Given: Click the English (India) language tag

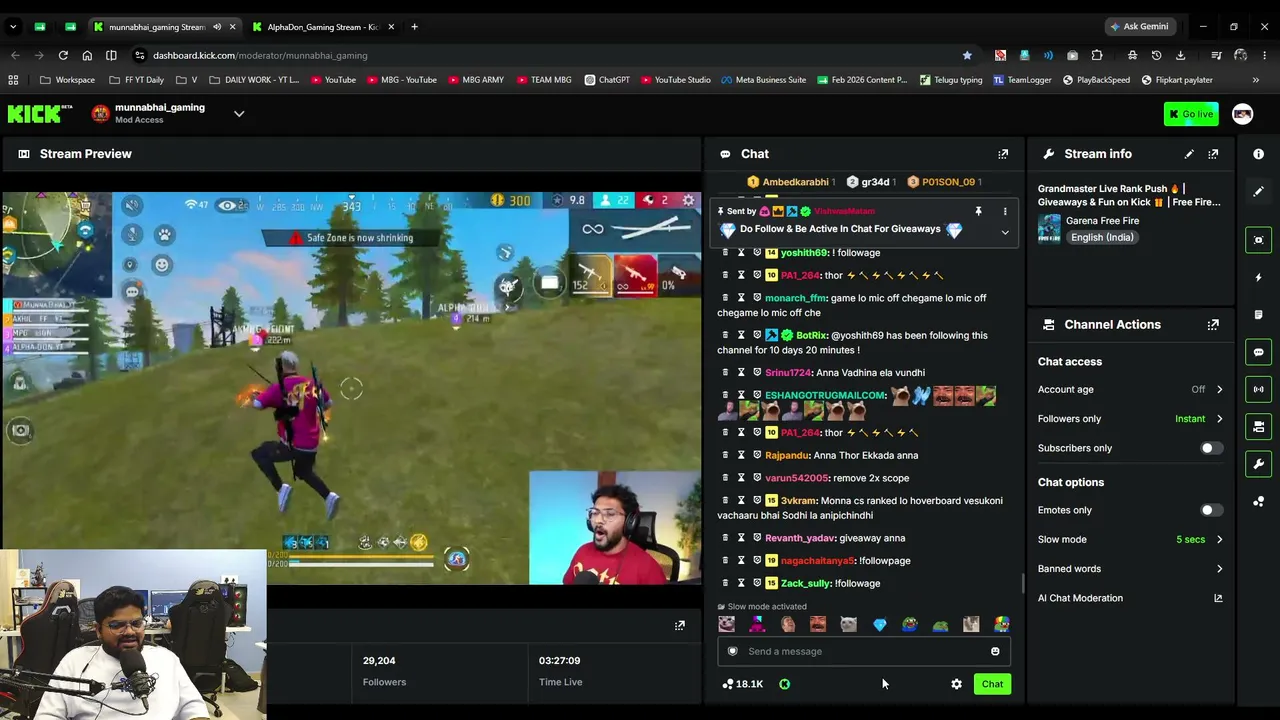Looking at the screenshot, I should (x=1102, y=238).
